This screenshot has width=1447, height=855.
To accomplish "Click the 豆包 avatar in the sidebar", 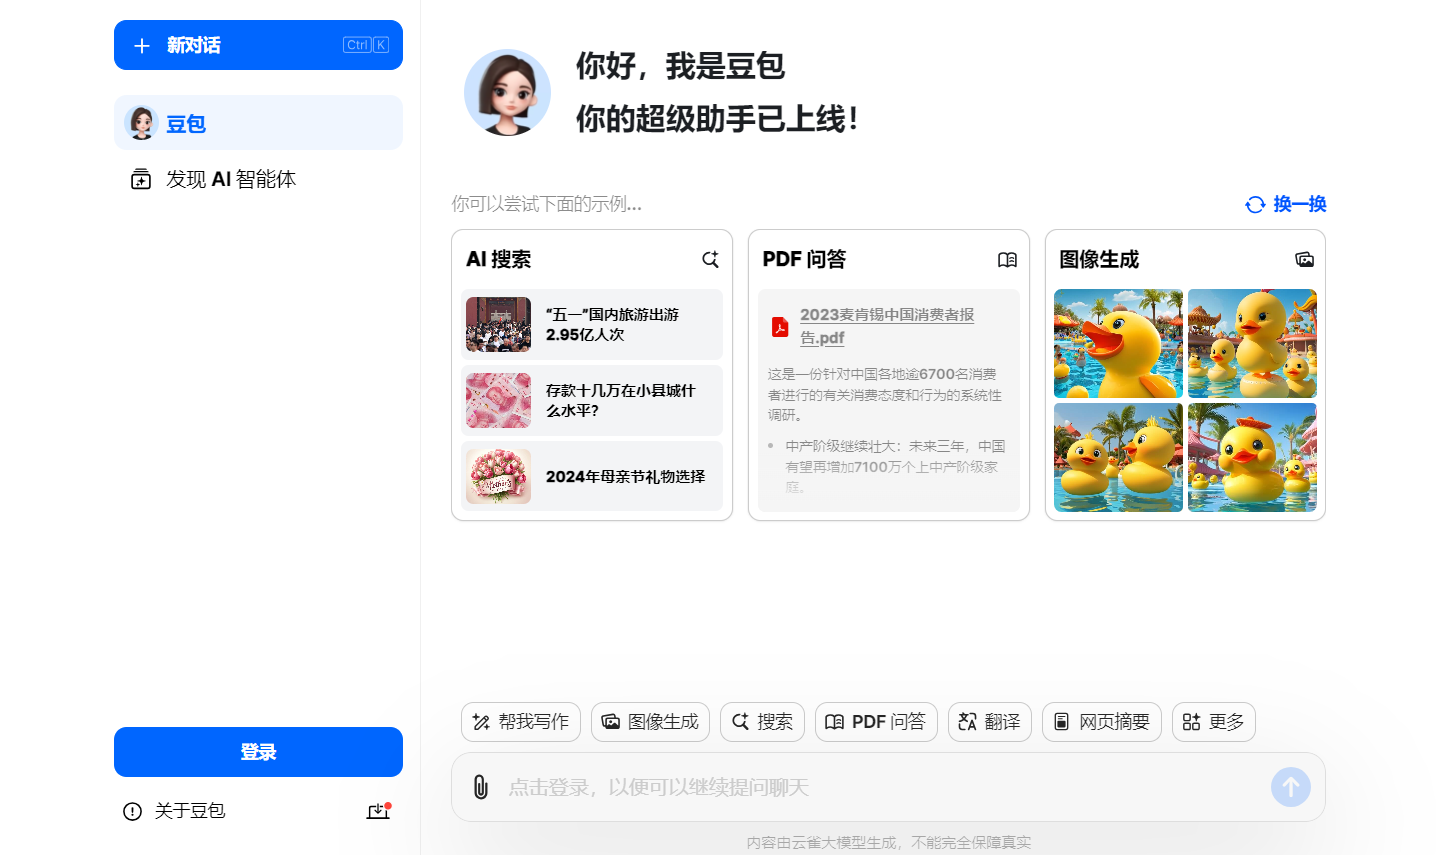I will click(141, 122).
